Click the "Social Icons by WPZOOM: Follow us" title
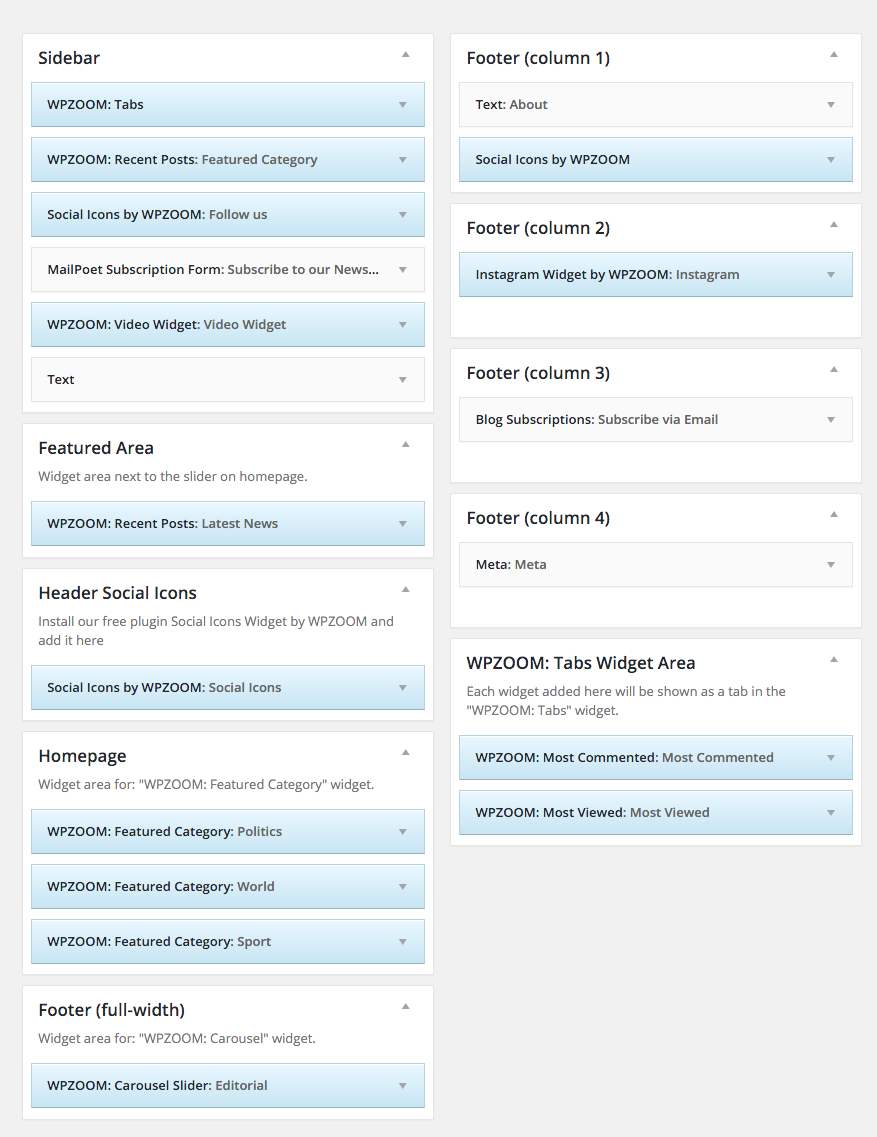The width and height of the screenshot is (877, 1137). point(157,215)
